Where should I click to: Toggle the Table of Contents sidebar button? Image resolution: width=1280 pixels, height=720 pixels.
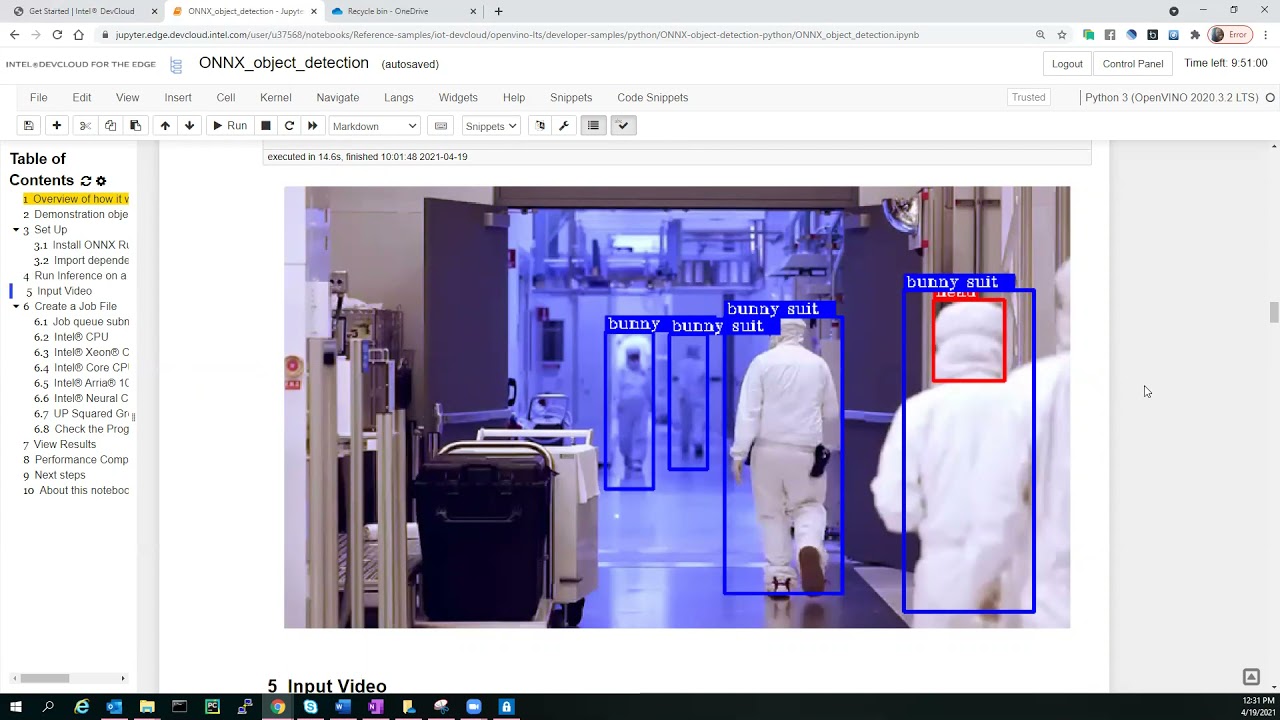593,126
